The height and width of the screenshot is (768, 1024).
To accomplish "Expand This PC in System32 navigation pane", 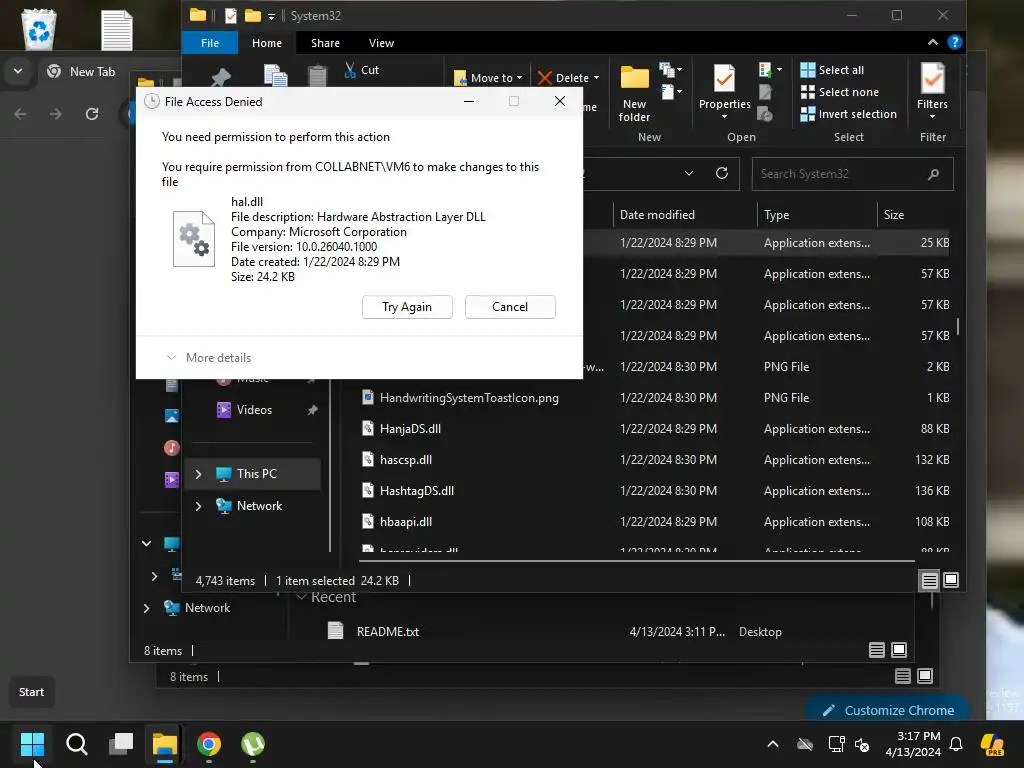I will tap(199, 474).
